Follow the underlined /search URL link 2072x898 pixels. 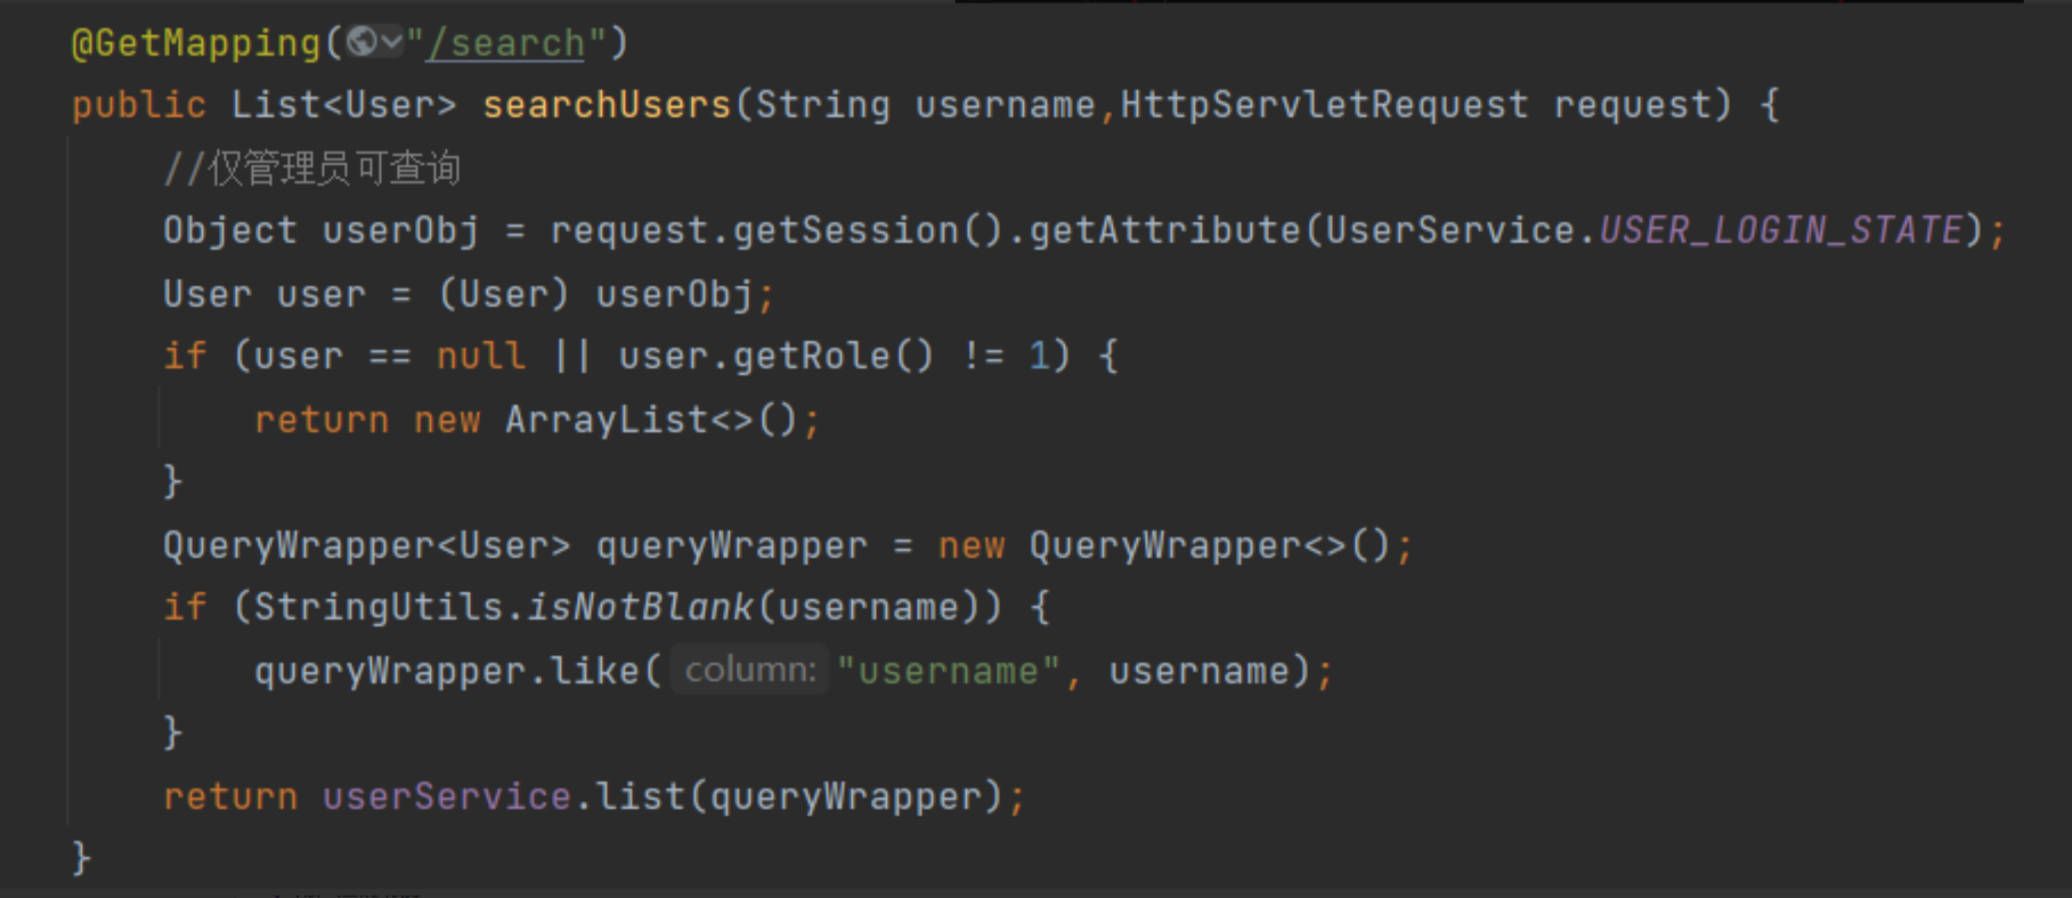(505, 44)
